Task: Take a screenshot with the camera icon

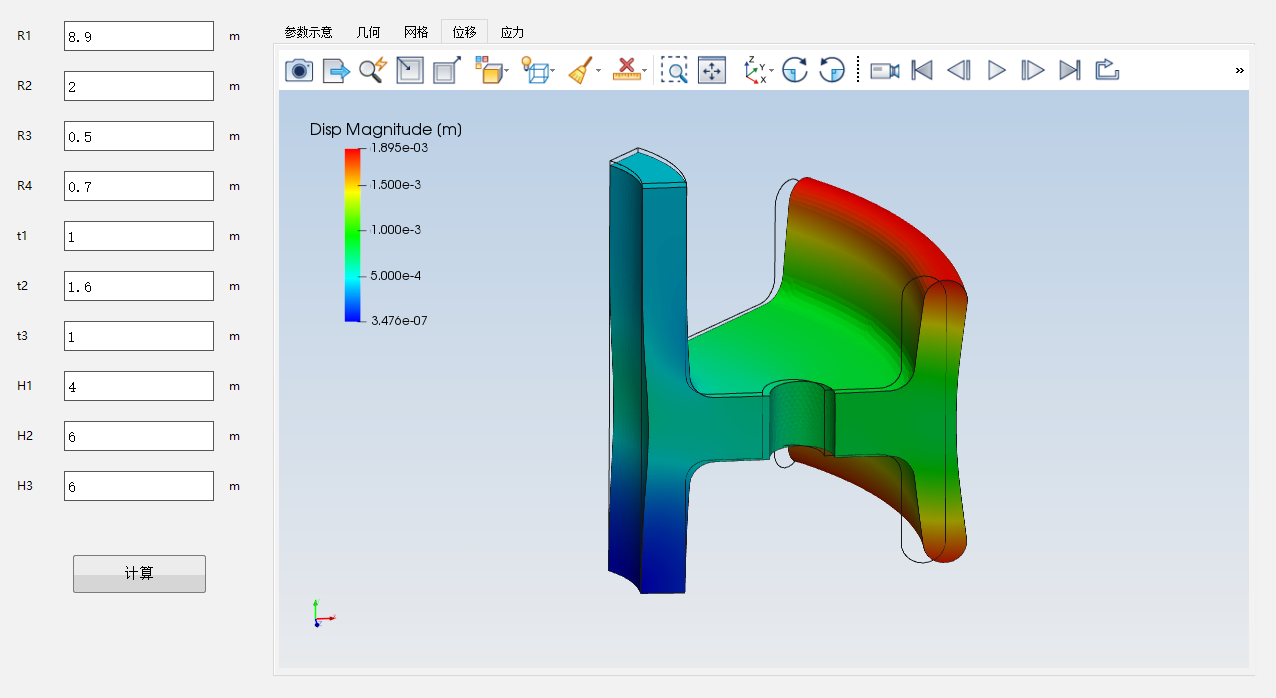Action: (299, 70)
